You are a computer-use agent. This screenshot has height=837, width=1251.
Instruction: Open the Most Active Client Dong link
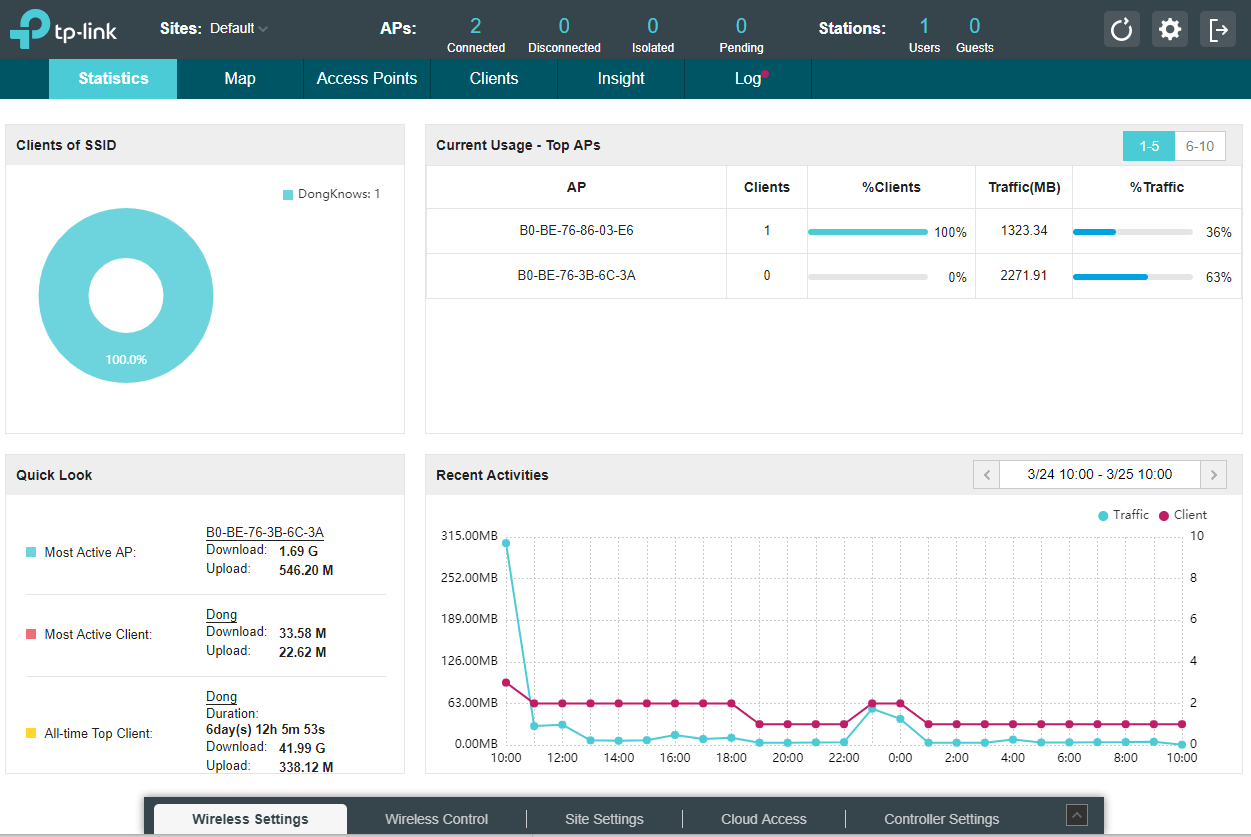(x=221, y=614)
